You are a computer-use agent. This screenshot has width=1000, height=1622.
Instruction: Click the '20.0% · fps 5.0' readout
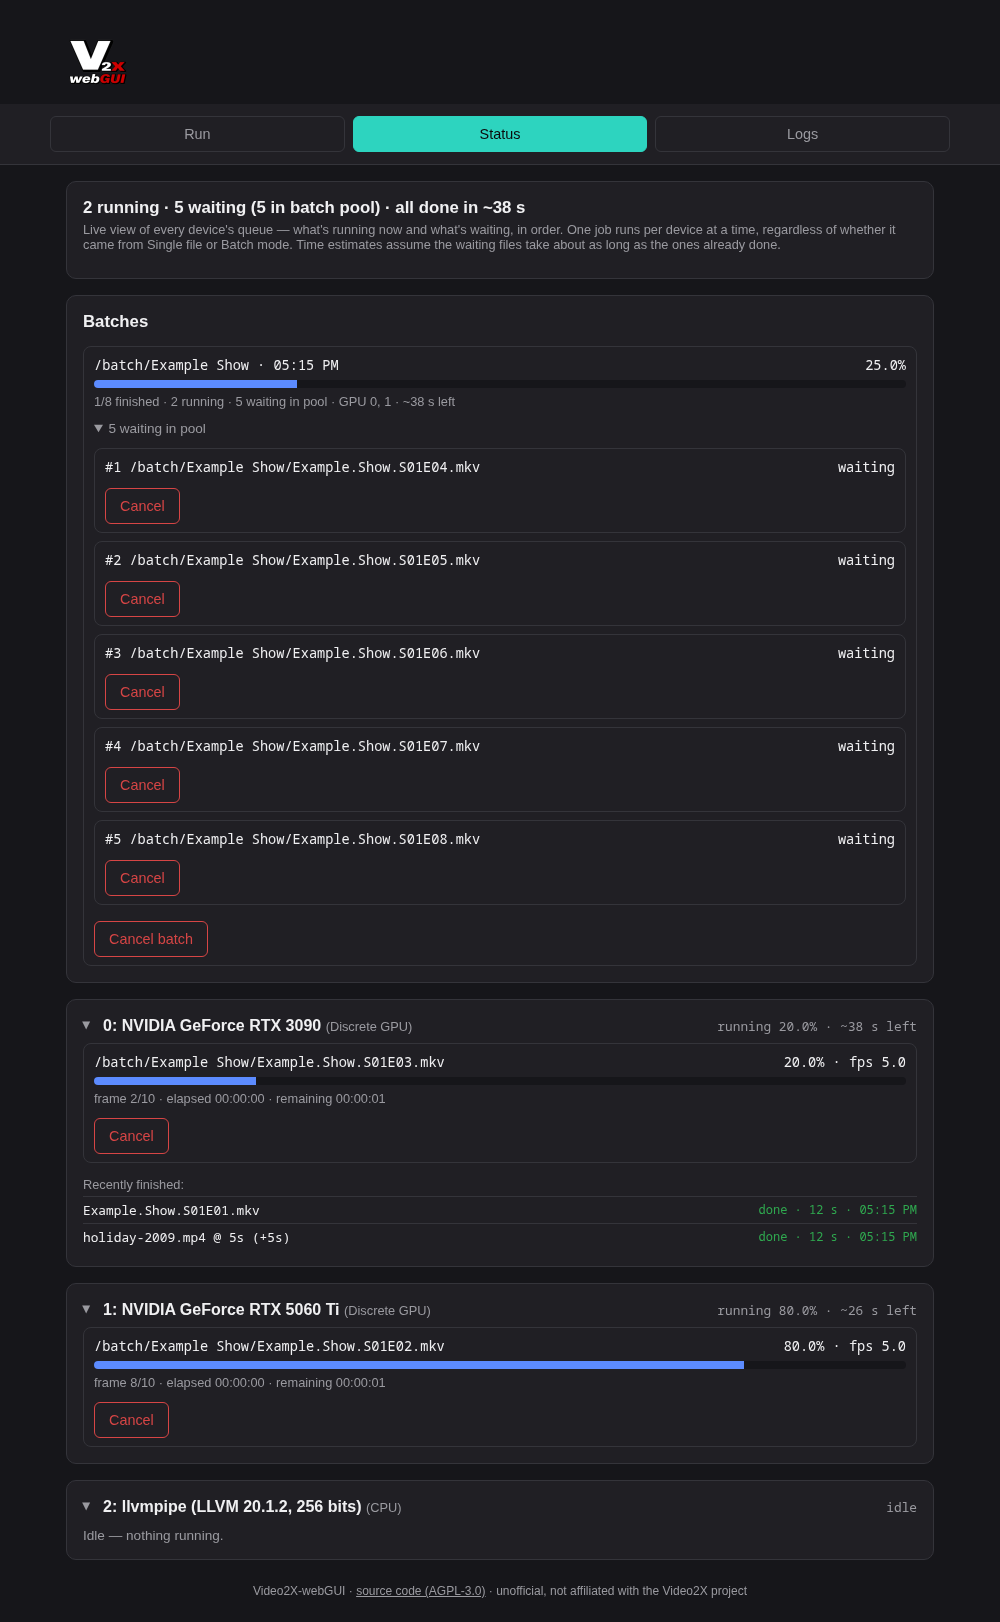coord(845,1062)
